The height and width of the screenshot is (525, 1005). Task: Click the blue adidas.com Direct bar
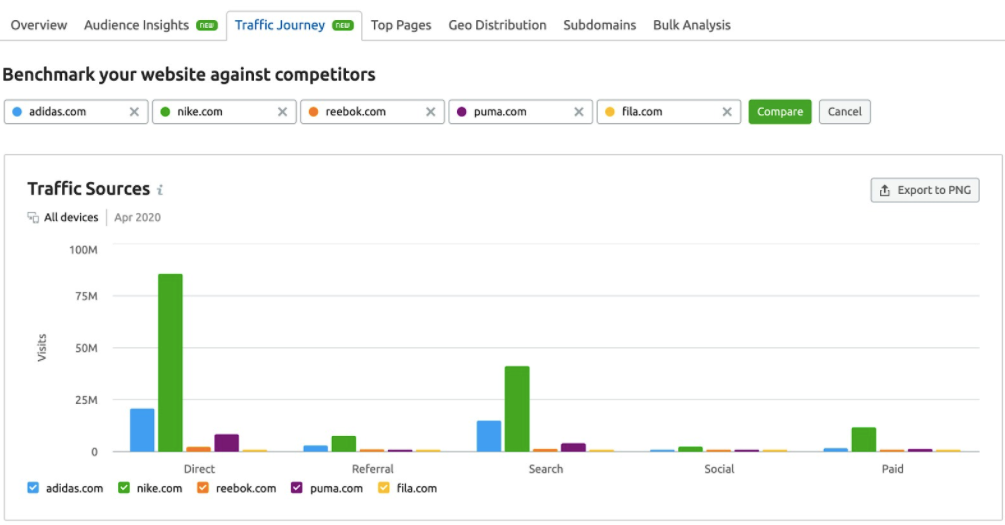(x=142, y=430)
